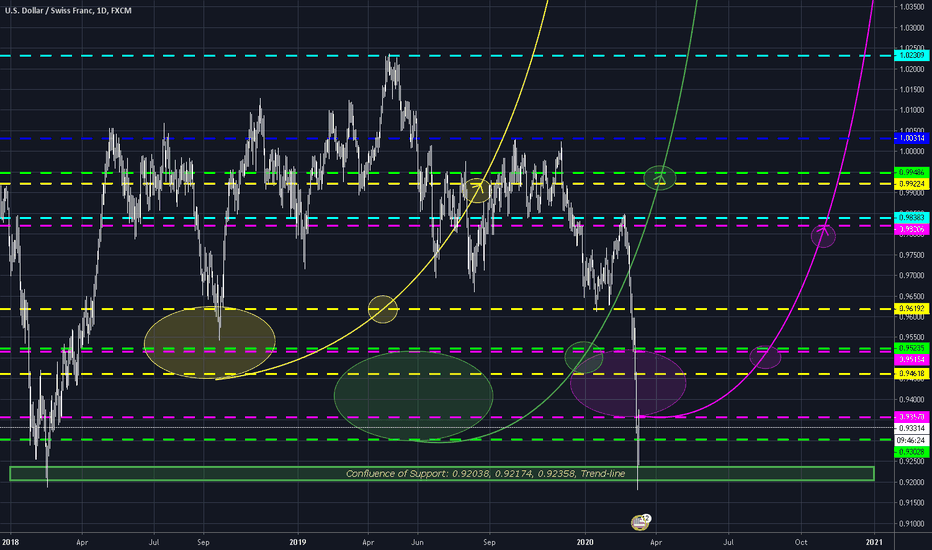Click the 2020 label on time axis

point(585,542)
